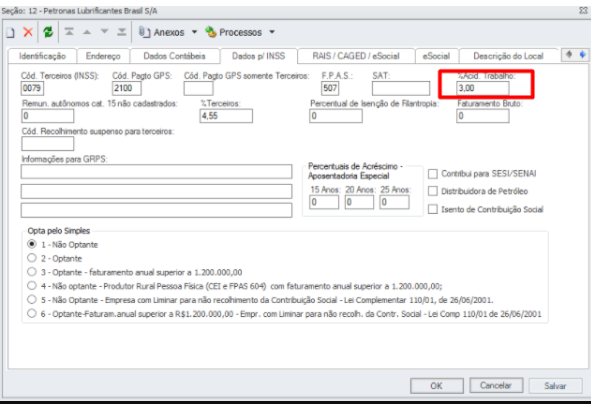Click the green refresh arrows icon
The image size is (591, 404).
coord(48,32)
